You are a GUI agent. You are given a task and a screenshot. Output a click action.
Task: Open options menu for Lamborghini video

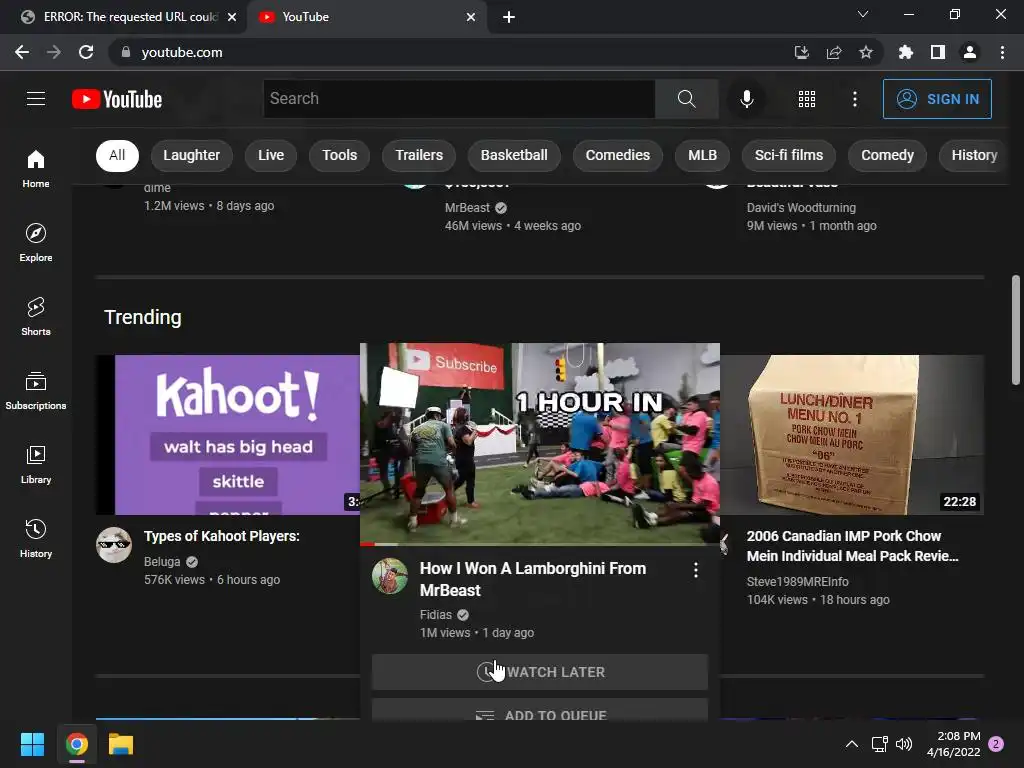tap(696, 569)
